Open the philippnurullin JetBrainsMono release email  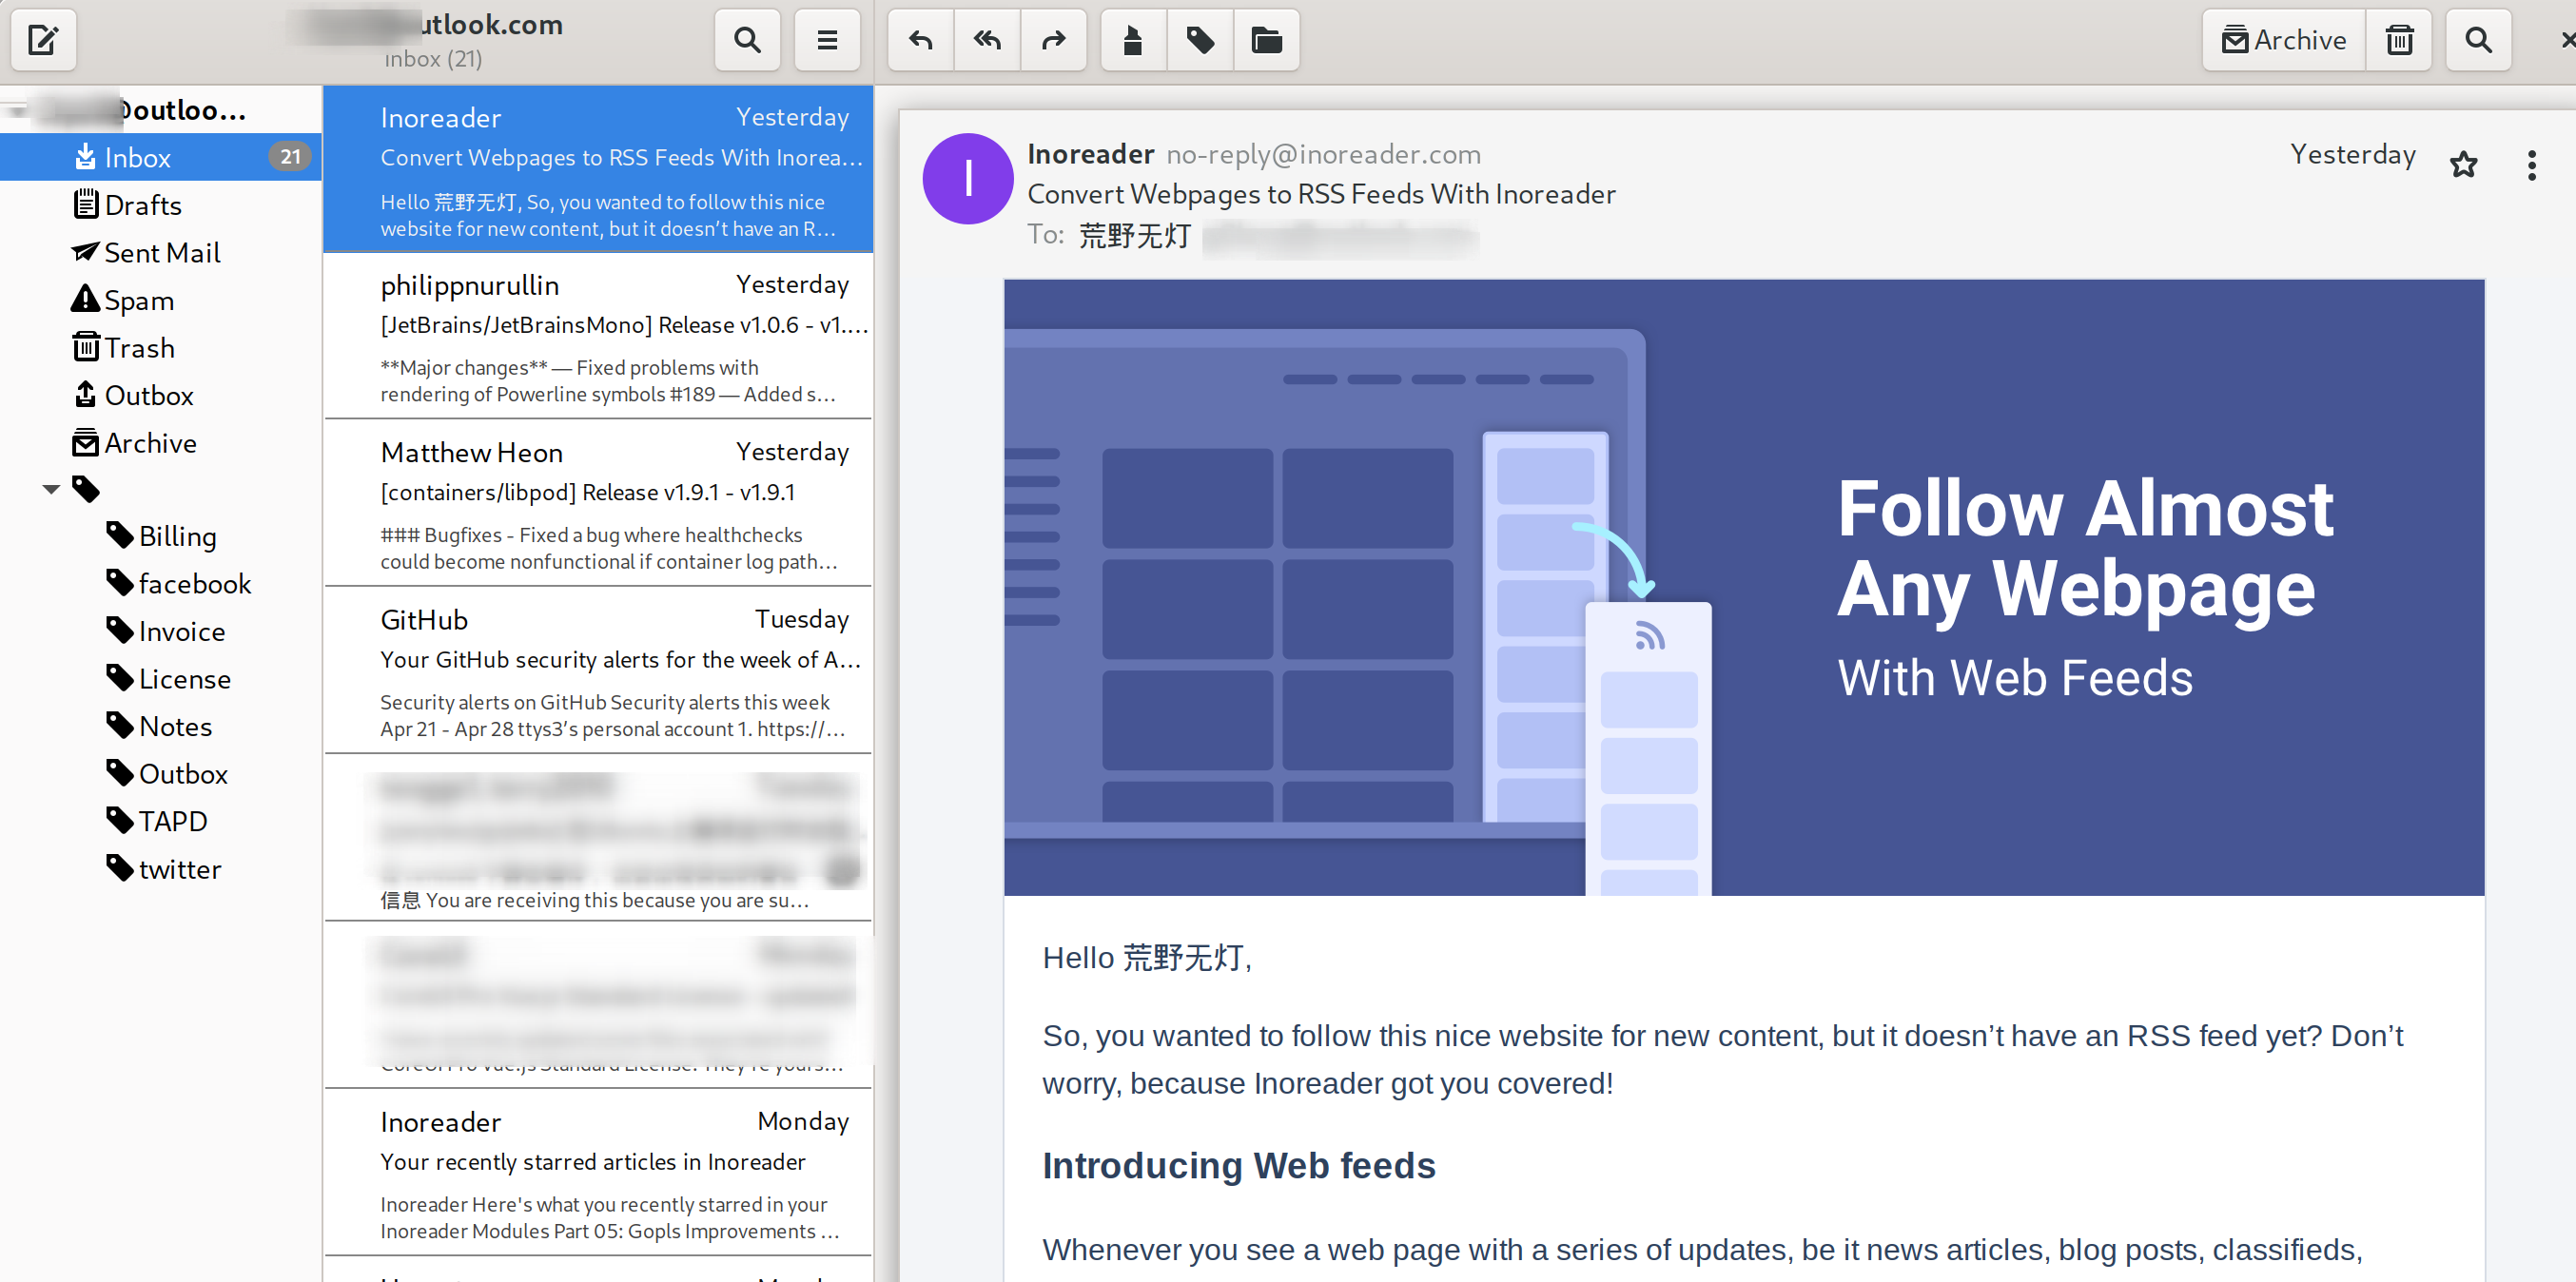598,336
